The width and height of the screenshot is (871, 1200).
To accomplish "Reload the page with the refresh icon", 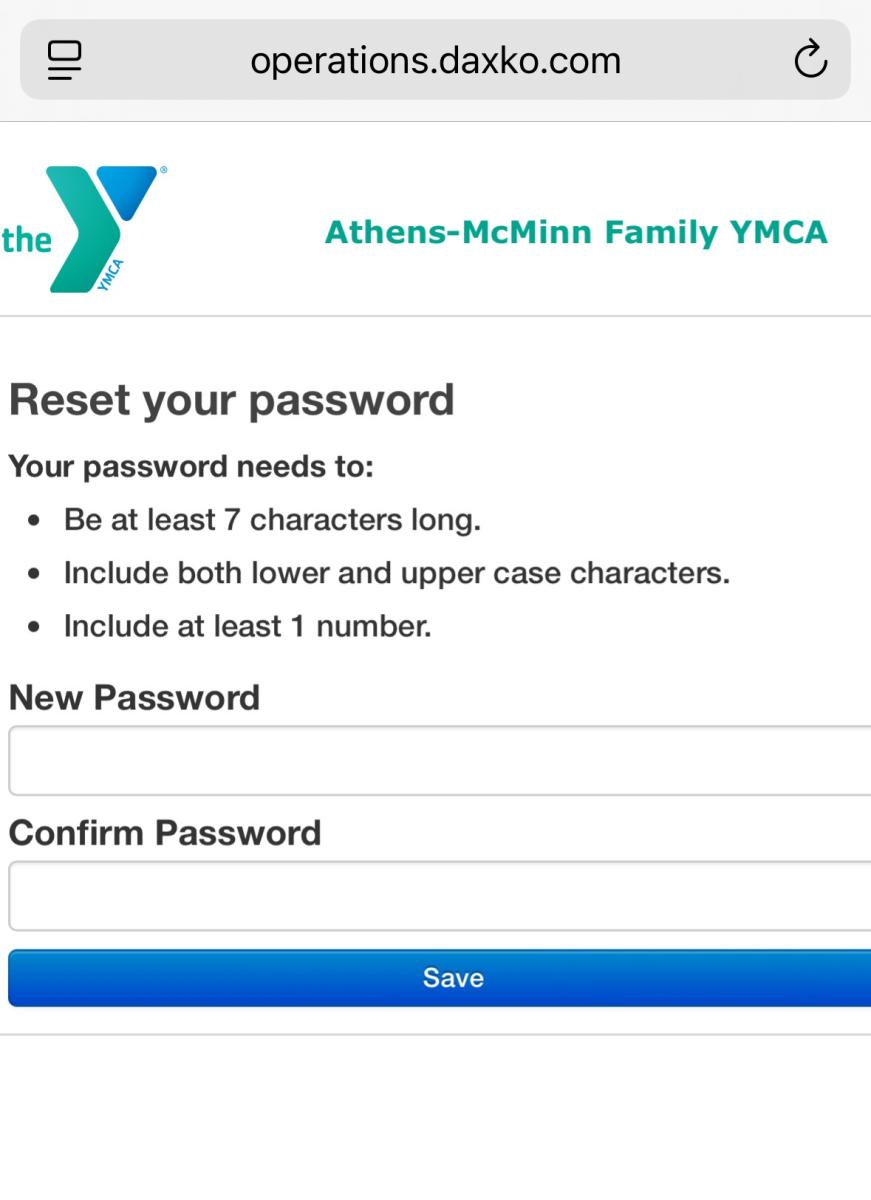I will (x=810, y=60).
